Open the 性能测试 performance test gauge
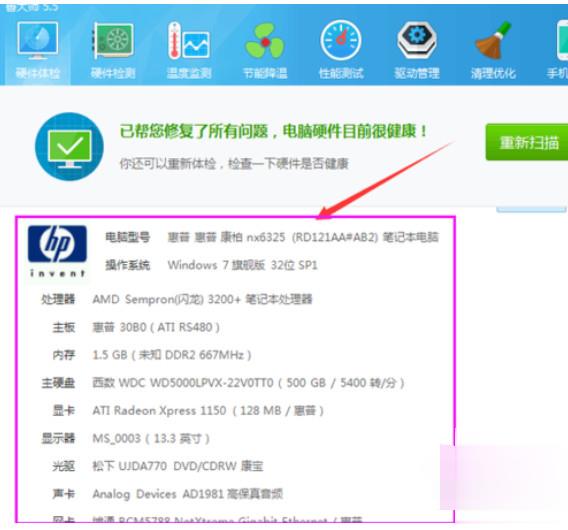The width and height of the screenshot is (568, 530). [341, 50]
